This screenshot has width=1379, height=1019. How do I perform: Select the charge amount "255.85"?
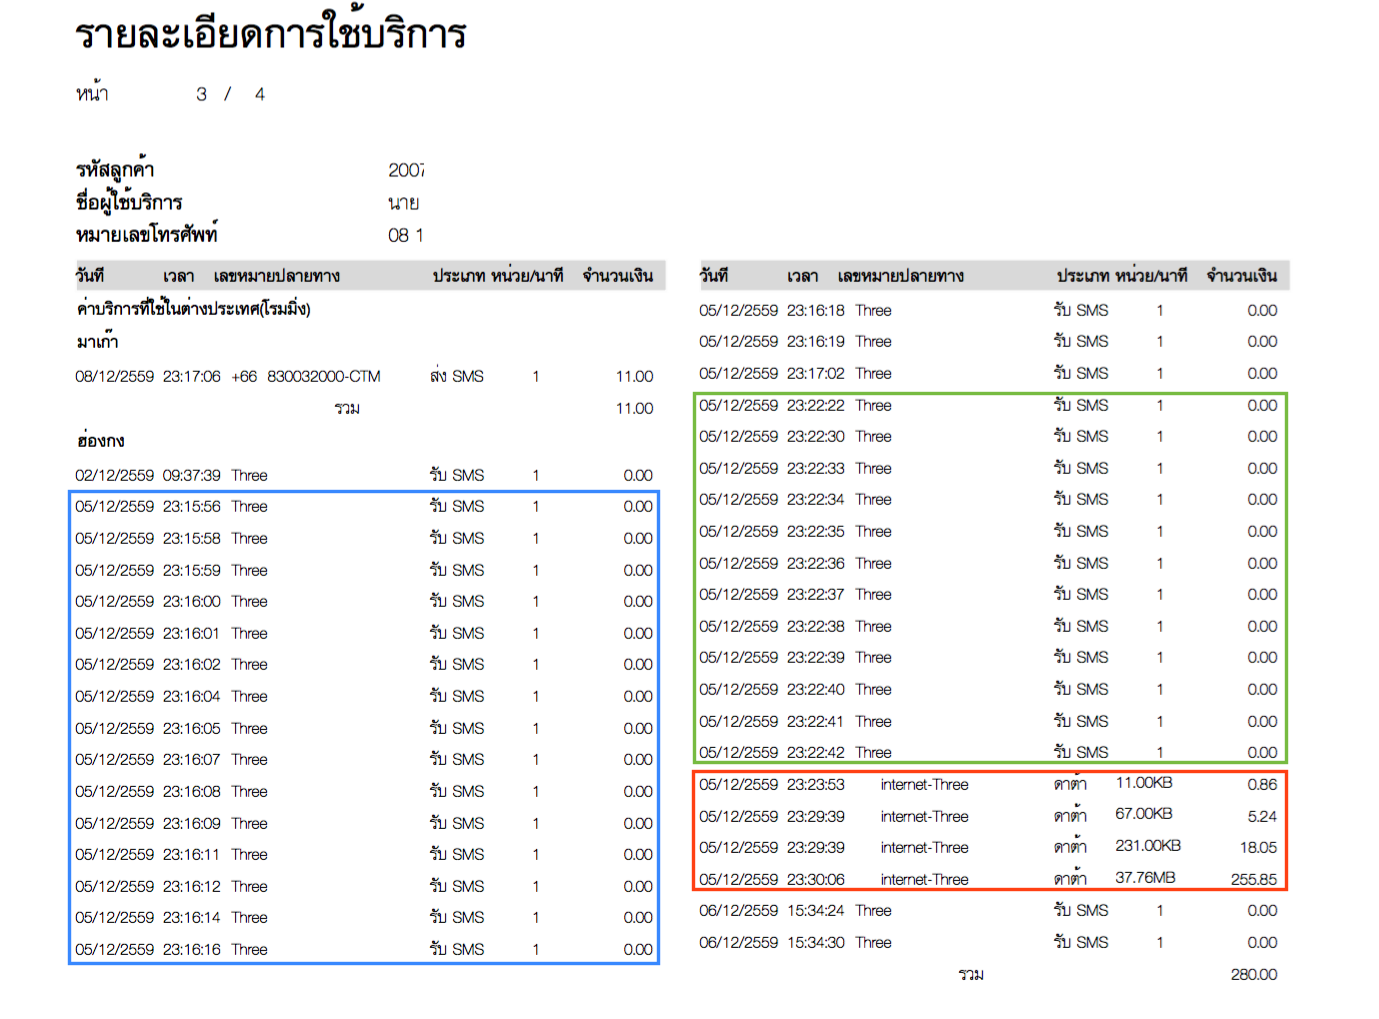tap(1254, 880)
